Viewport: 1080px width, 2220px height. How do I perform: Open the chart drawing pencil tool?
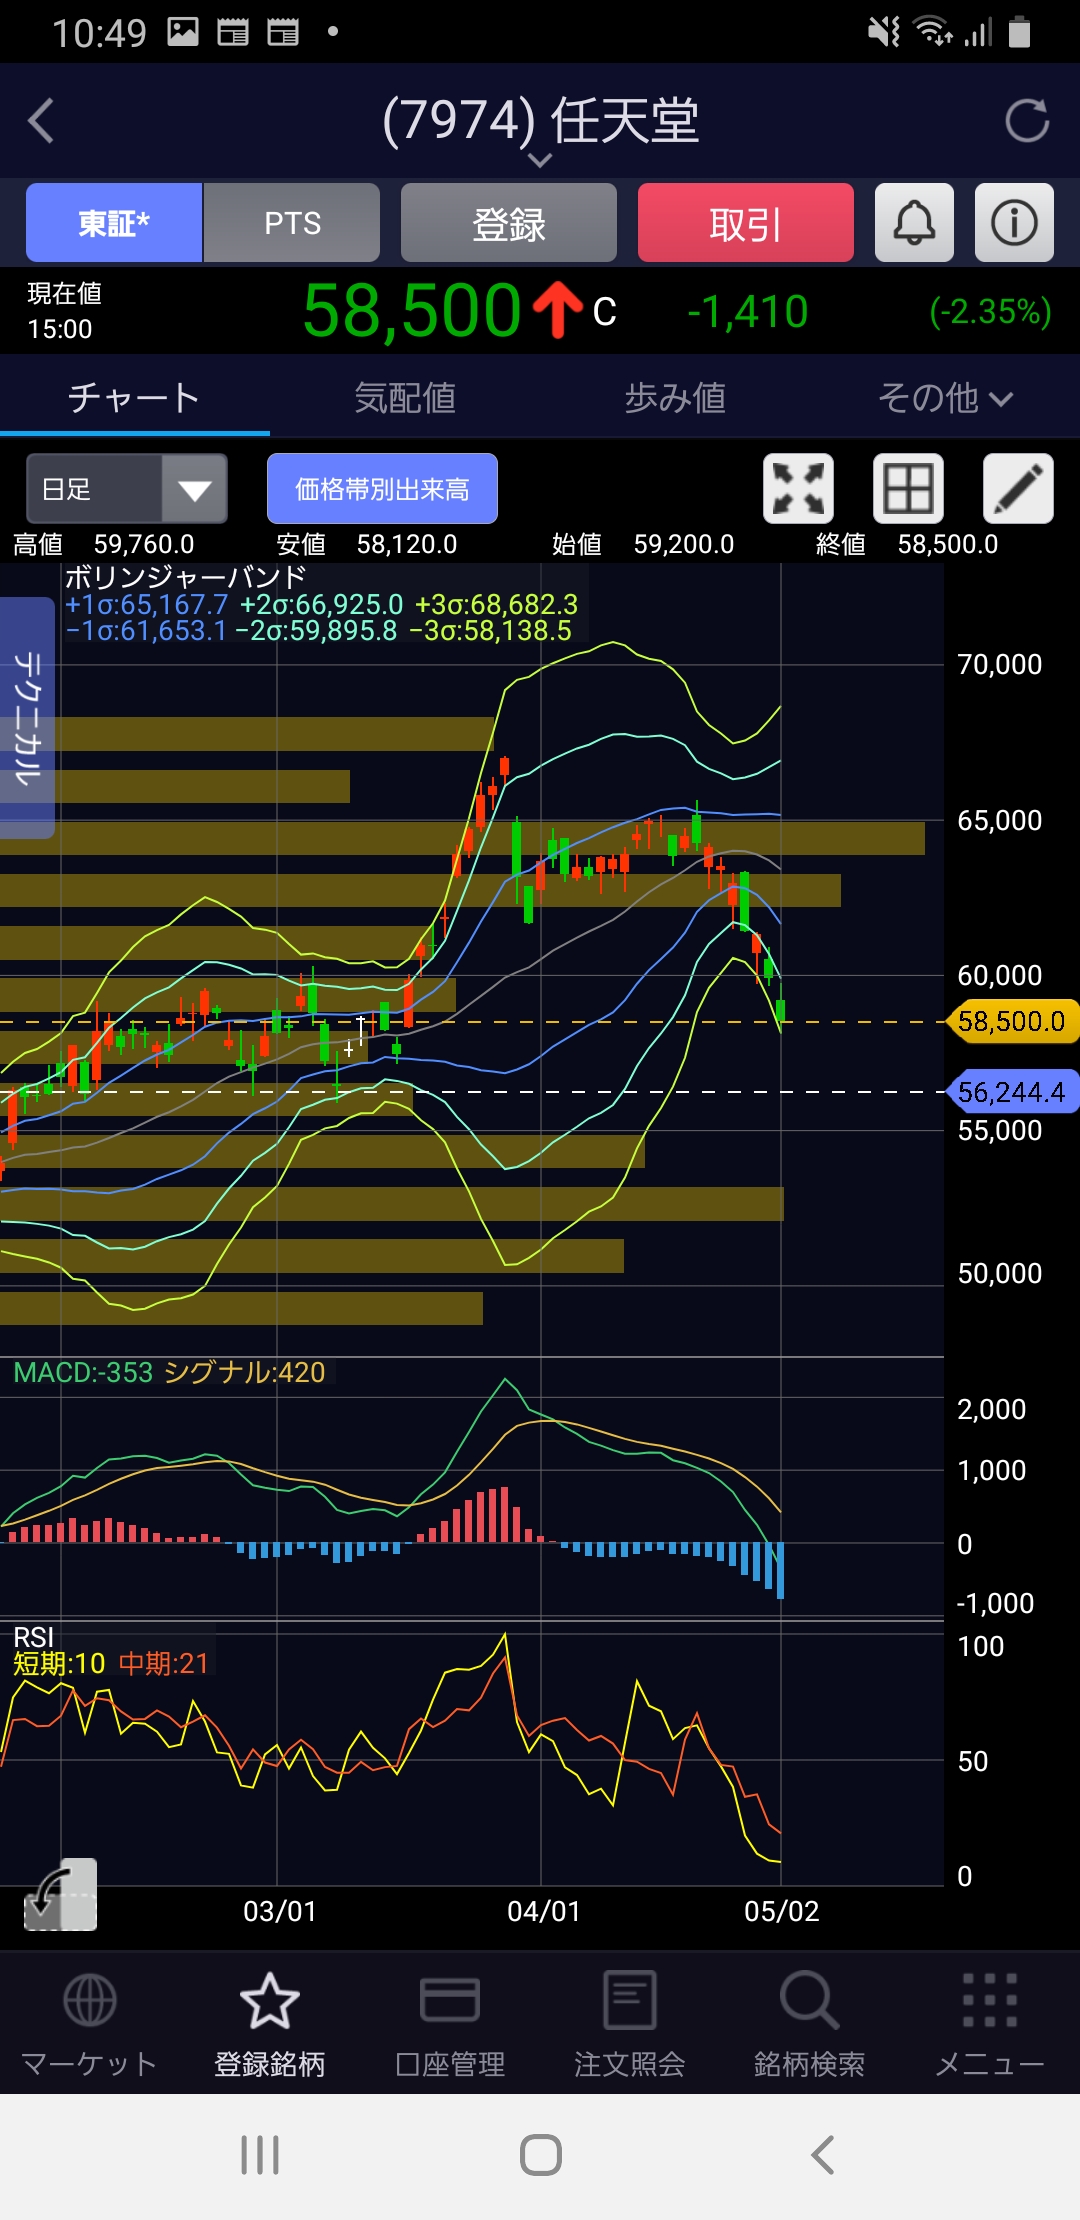coord(1017,489)
